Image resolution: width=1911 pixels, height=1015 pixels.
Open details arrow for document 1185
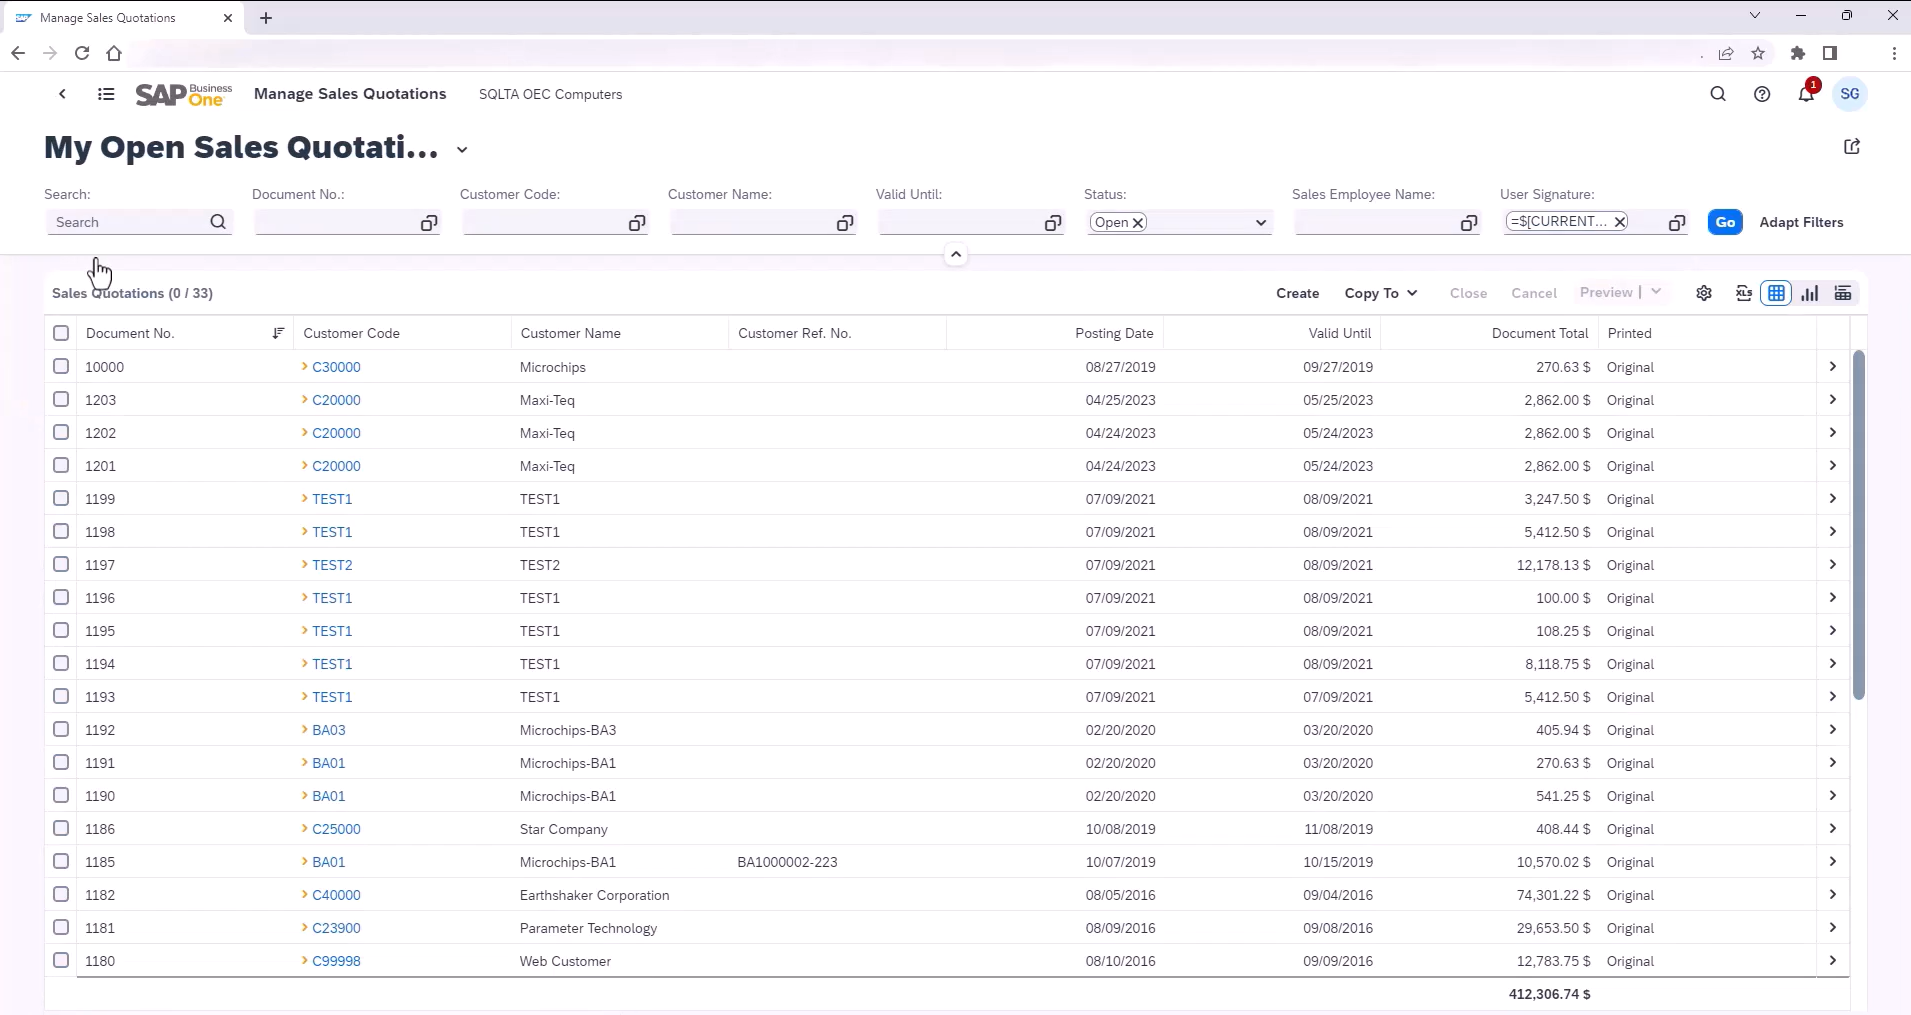tap(1833, 862)
